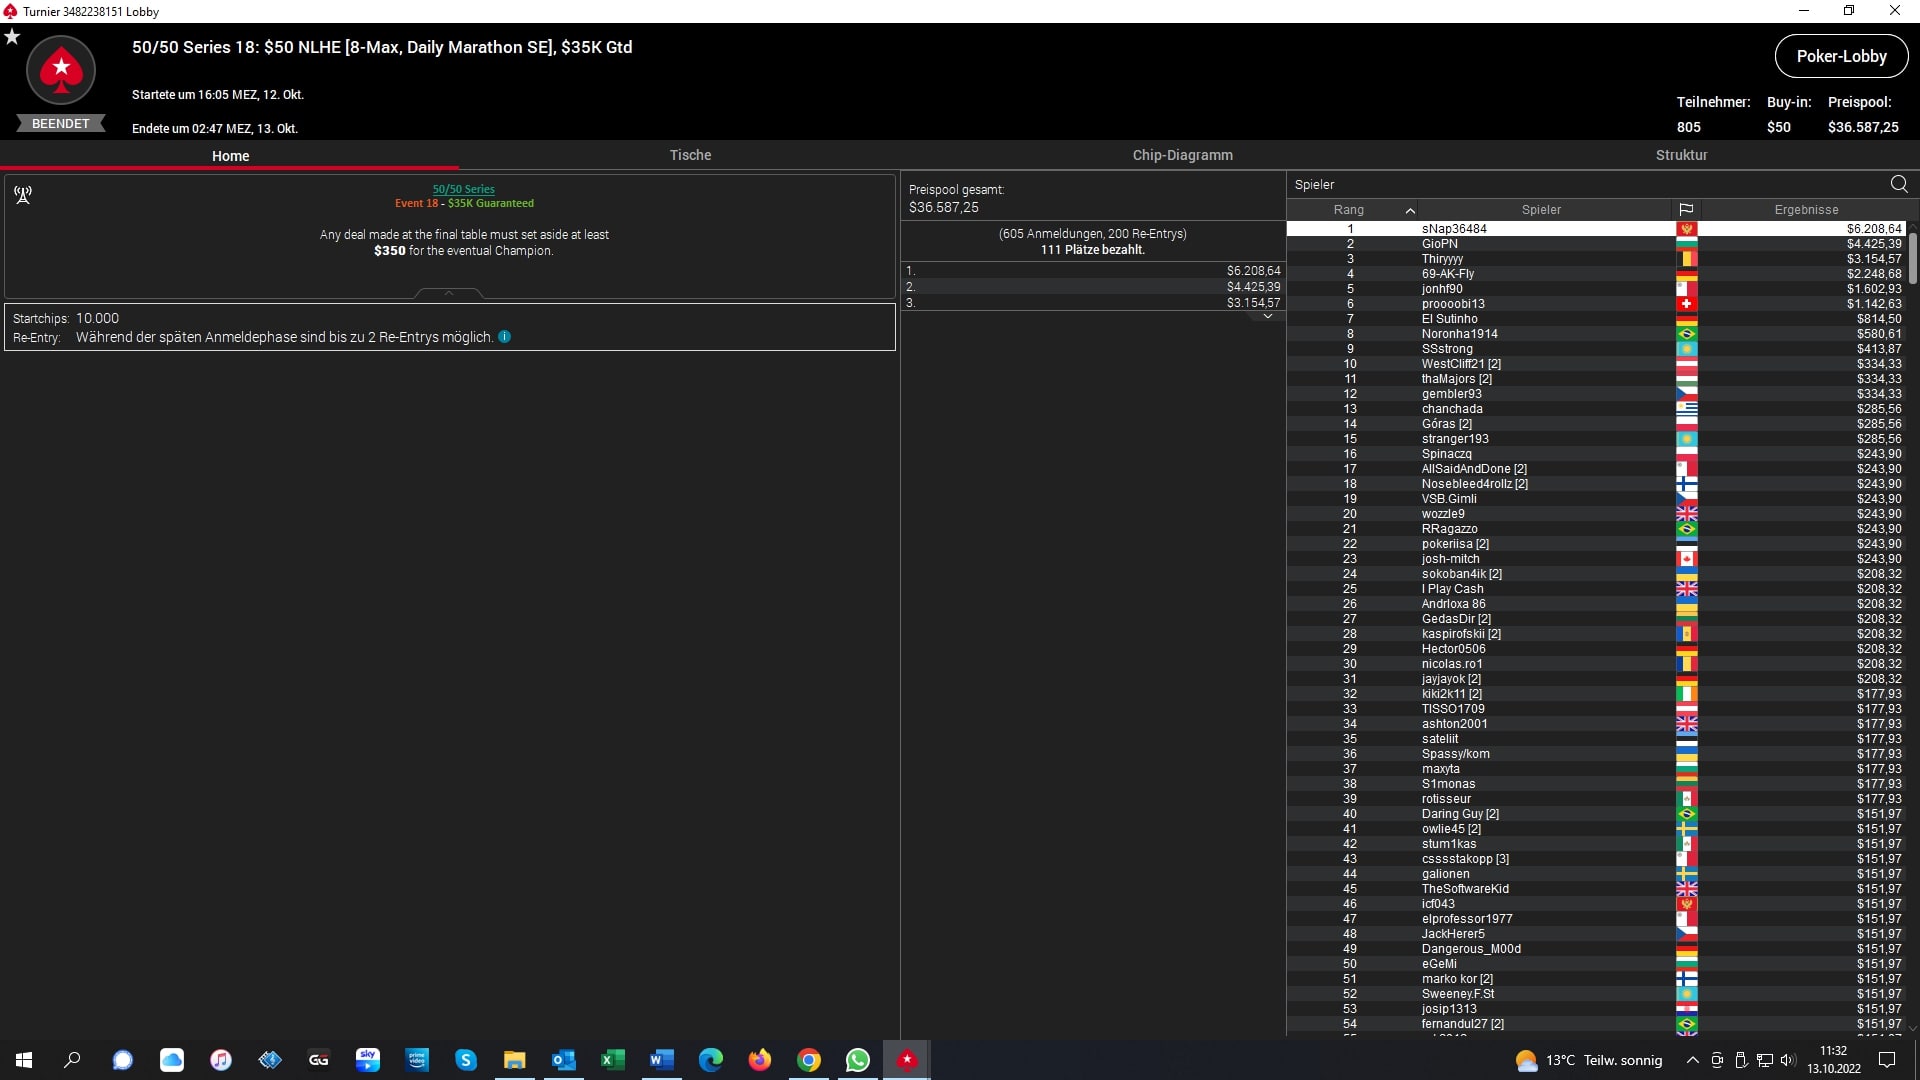The width and height of the screenshot is (1920, 1080).
Task: Sort by the Ergebnisse column header
Action: pyautogui.click(x=1806, y=210)
